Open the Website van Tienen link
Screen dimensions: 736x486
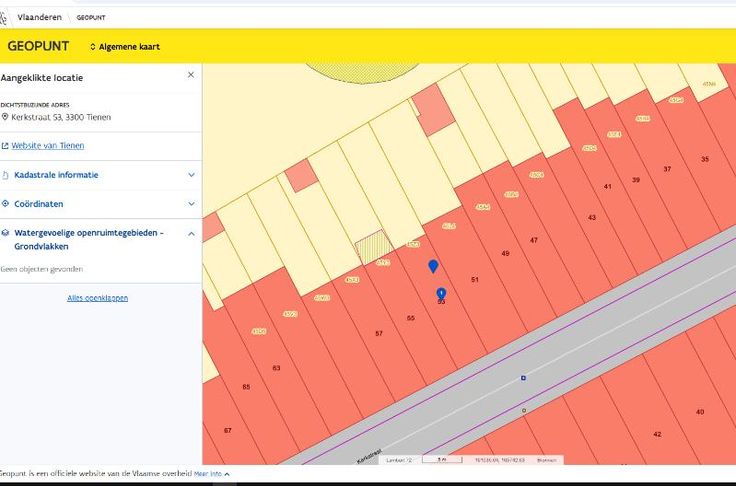pos(47,146)
